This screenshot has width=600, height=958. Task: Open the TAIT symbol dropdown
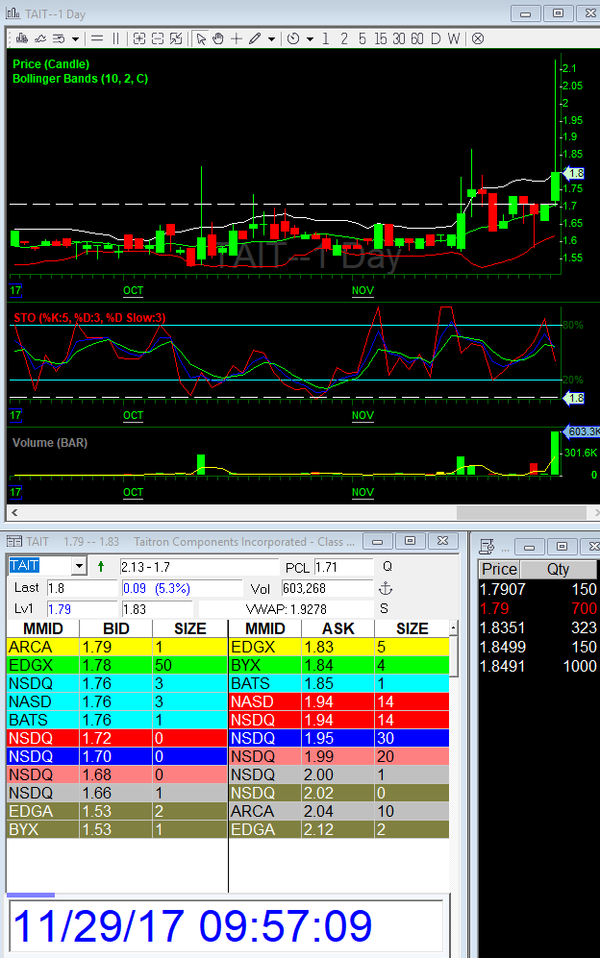point(80,566)
